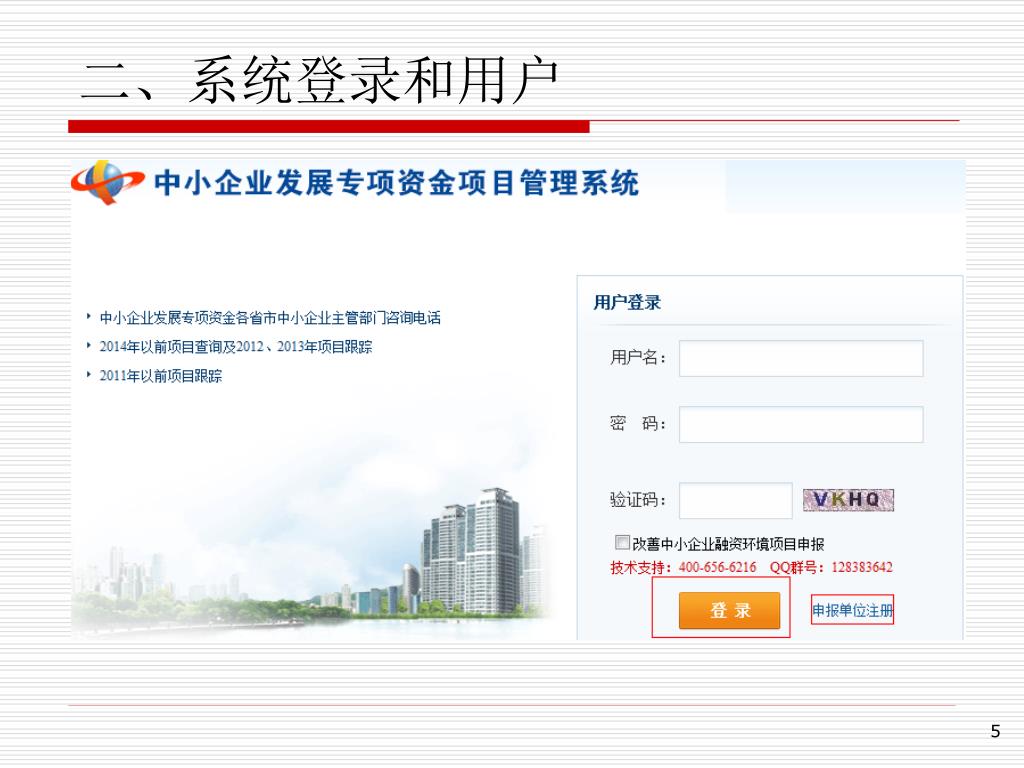
Task: Open 2011年以前项目跟踪 link
Action: point(161,376)
